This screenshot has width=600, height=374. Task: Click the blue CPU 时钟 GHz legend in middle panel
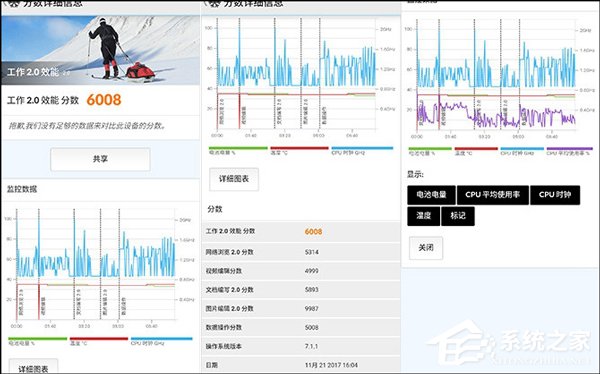[x=362, y=150]
